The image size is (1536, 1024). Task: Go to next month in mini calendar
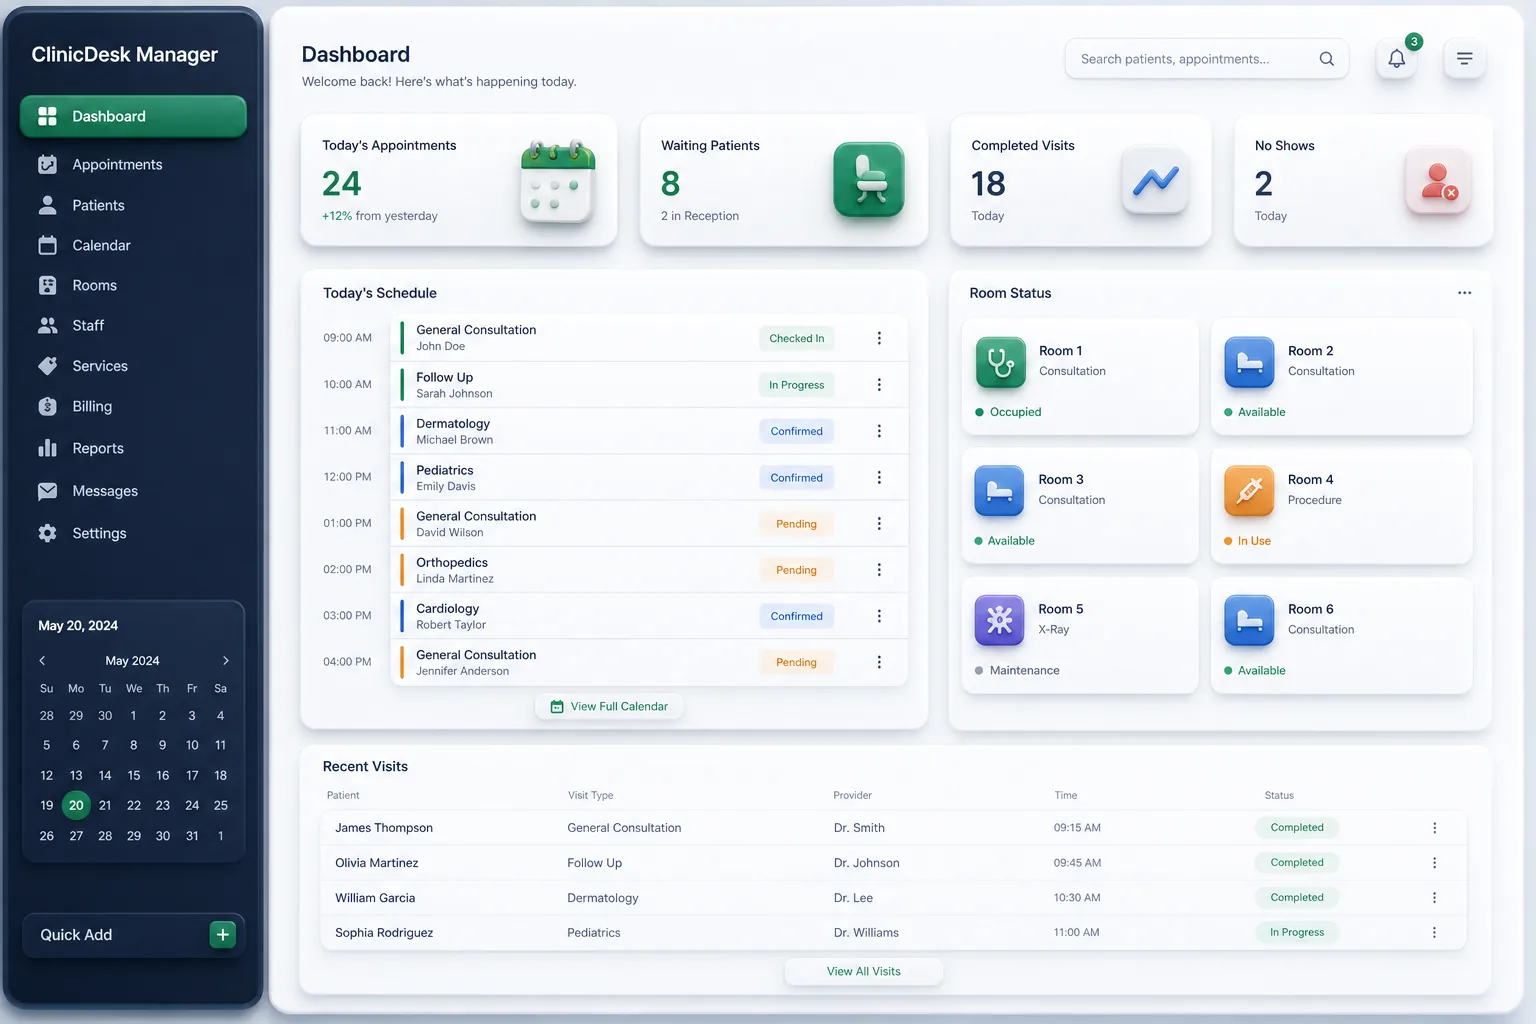point(226,661)
